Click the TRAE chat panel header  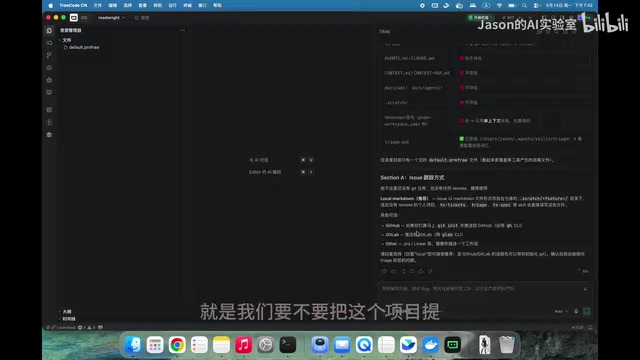click(x=384, y=31)
